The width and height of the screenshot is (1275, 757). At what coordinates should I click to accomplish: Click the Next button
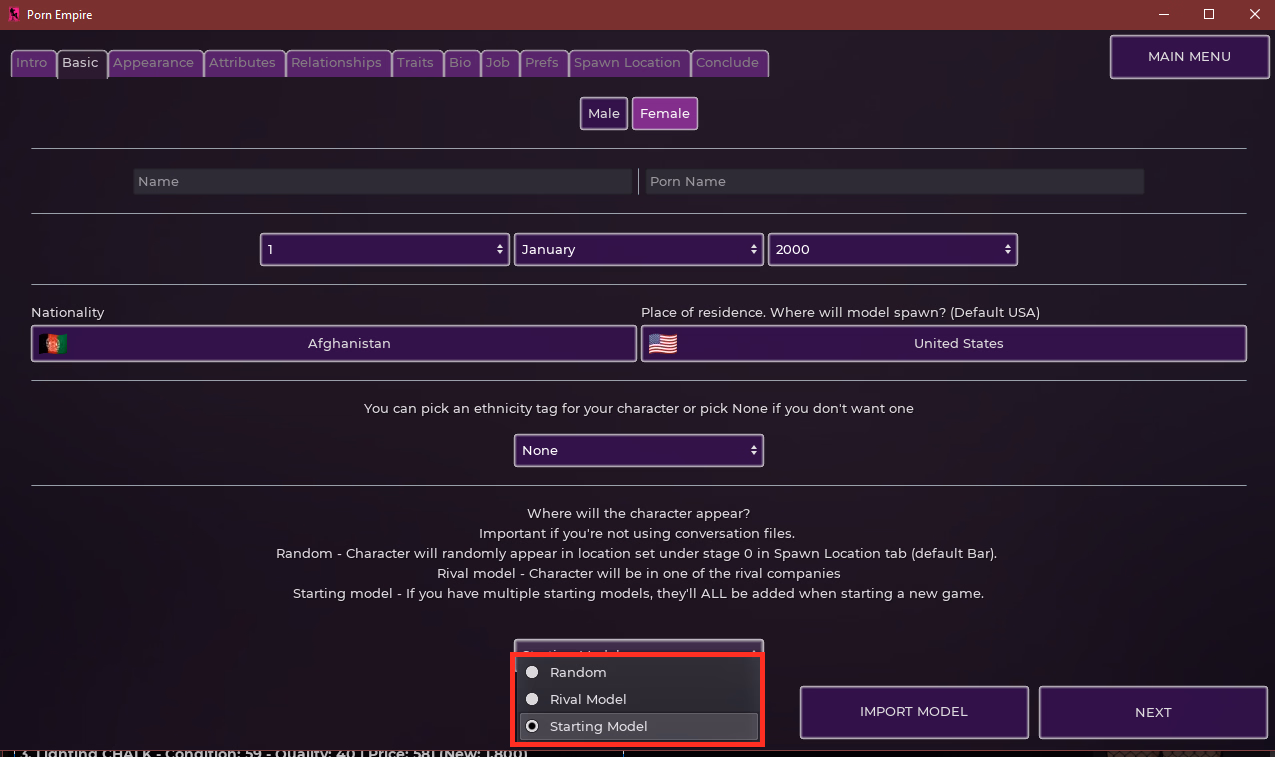click(x=1152, y=712)
